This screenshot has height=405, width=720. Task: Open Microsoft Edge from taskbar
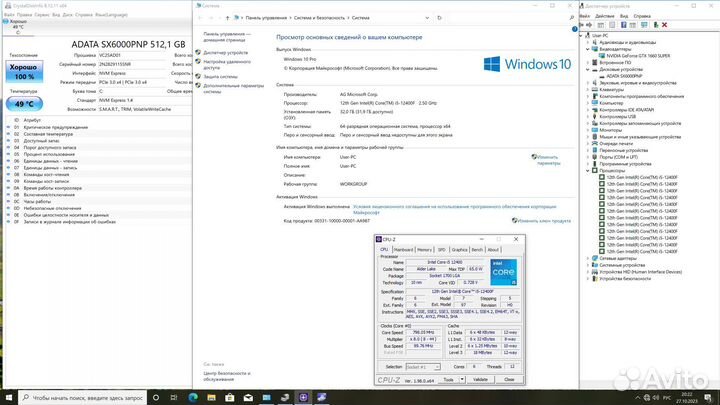coord(193,397)
